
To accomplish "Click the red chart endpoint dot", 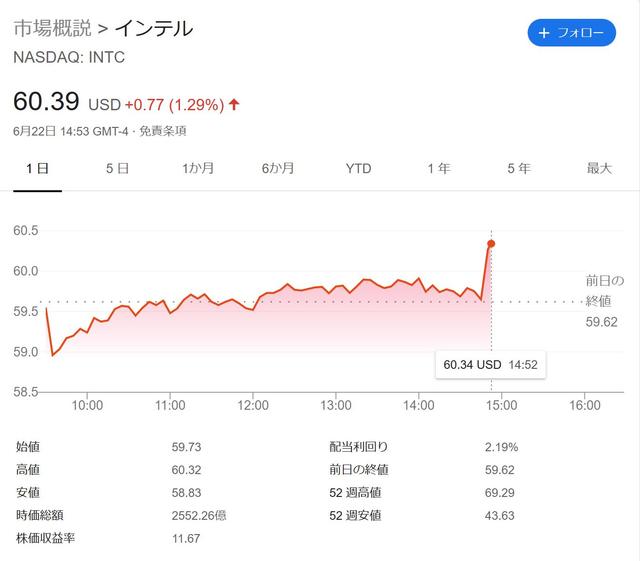I will (x=491, y=243).
